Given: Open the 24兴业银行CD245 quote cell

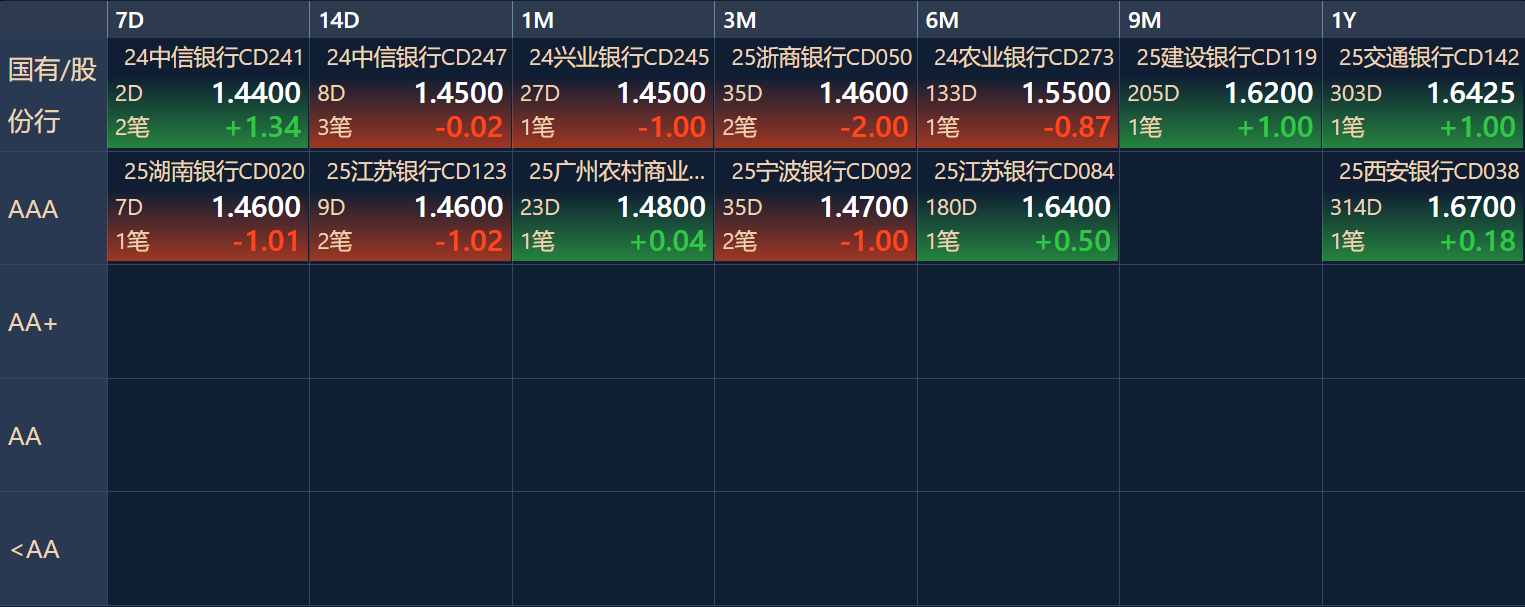Looking at the screenshot, I should tap(613, 93).
